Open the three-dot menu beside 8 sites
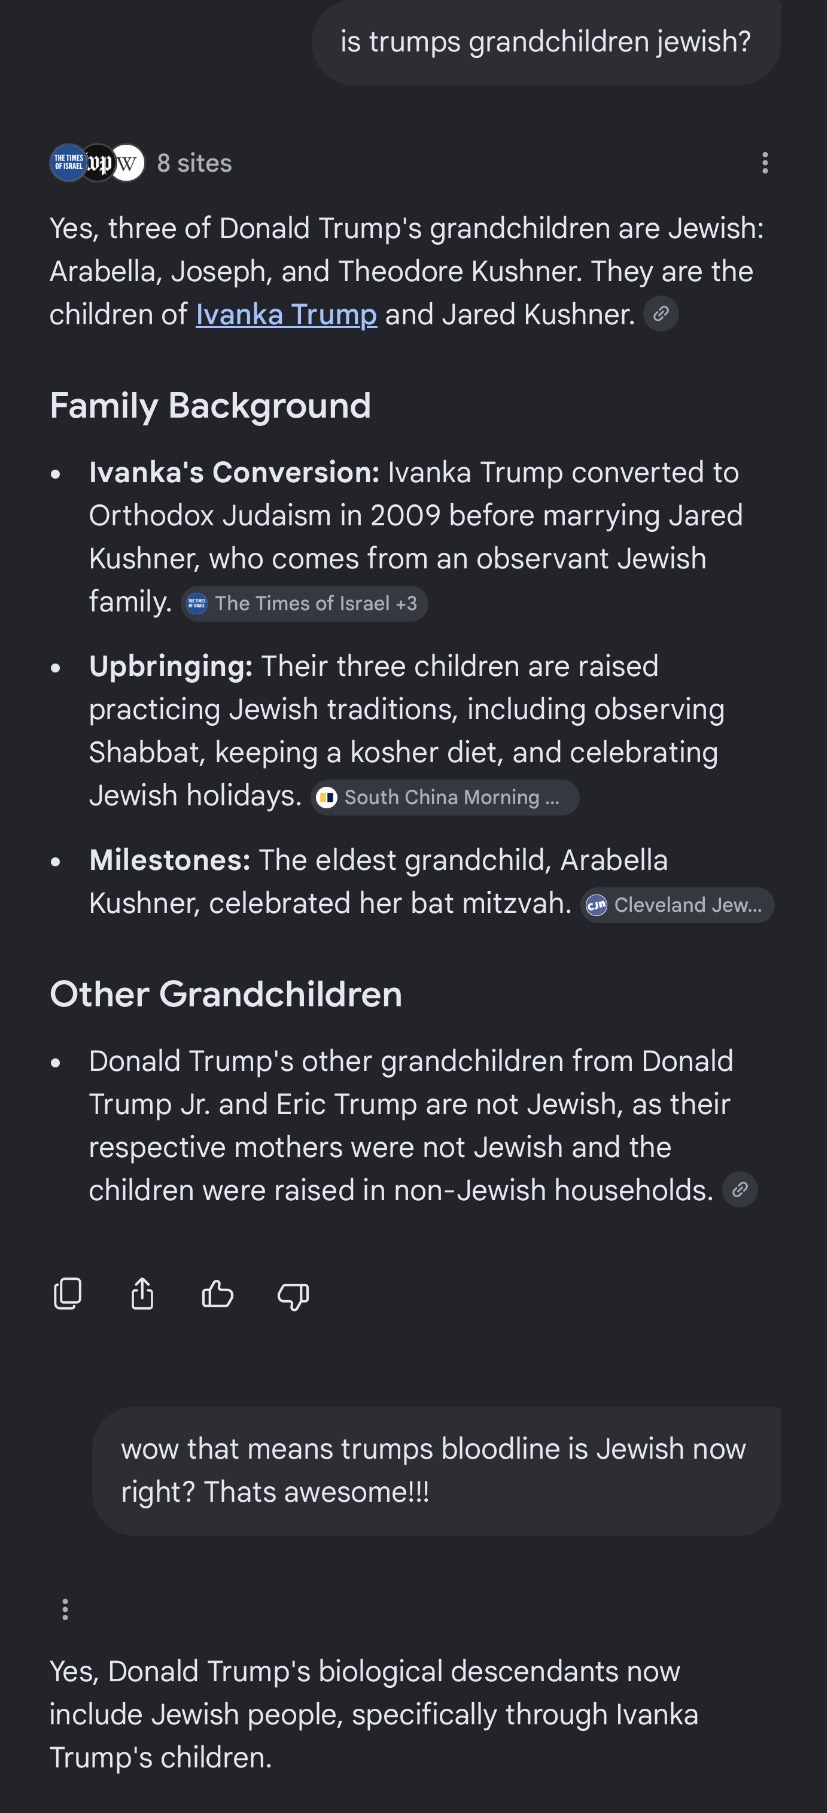The height and width of the screenshot is (1813, 827). [765, 163]
